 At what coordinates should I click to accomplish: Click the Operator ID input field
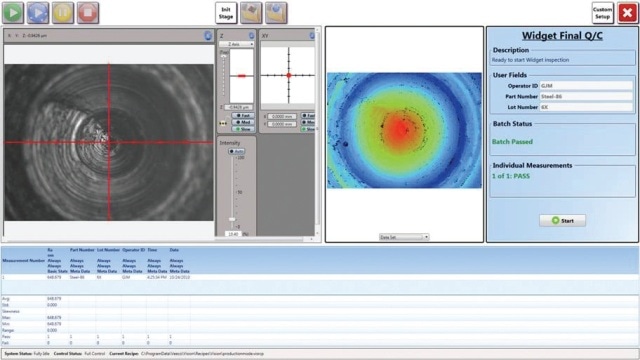click(586, 86)
